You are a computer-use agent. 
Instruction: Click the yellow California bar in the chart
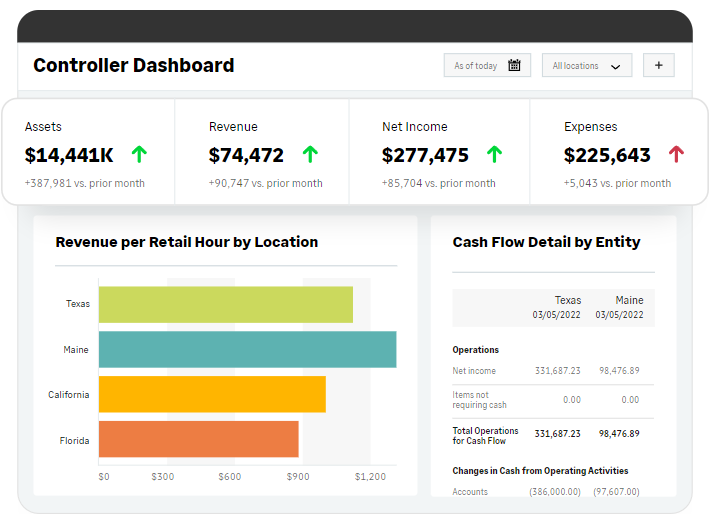212,394
